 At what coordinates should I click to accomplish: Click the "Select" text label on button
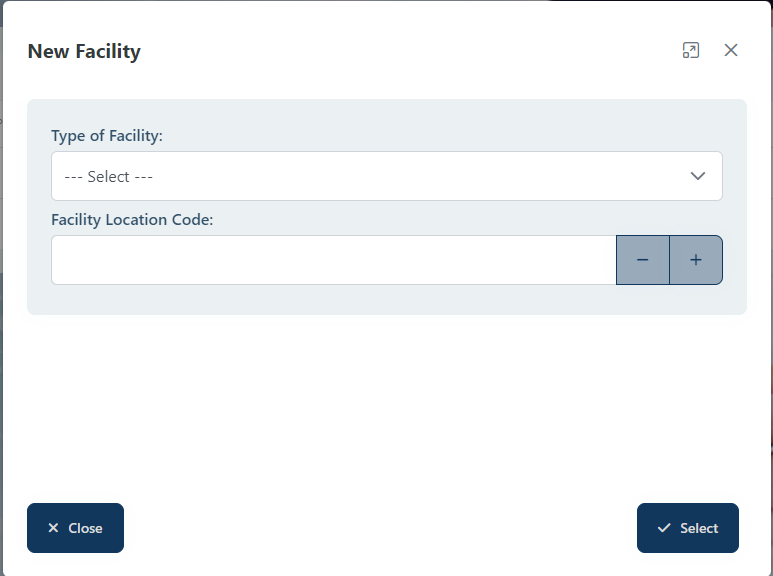click(699, 528)
